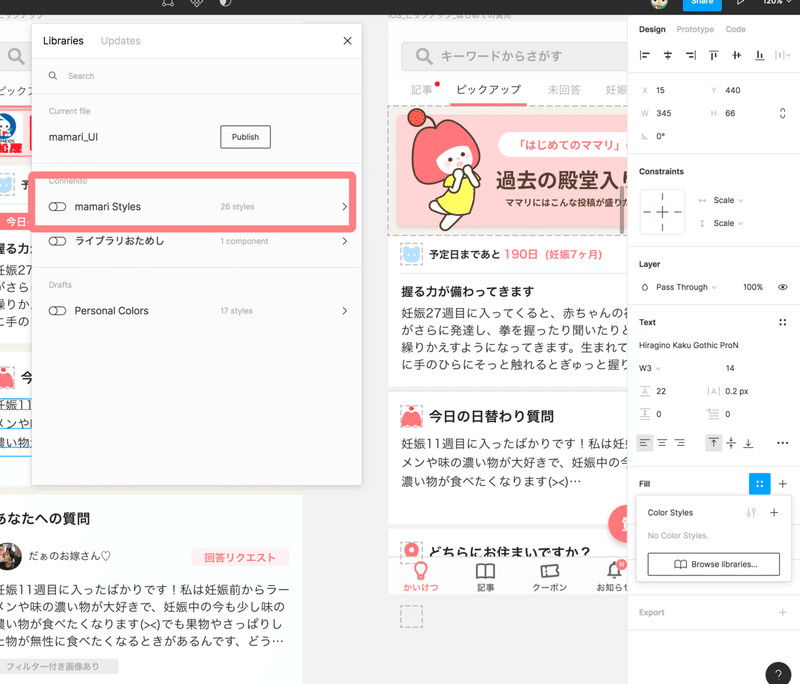Click the layer opacity 100% field

(753, 287)
